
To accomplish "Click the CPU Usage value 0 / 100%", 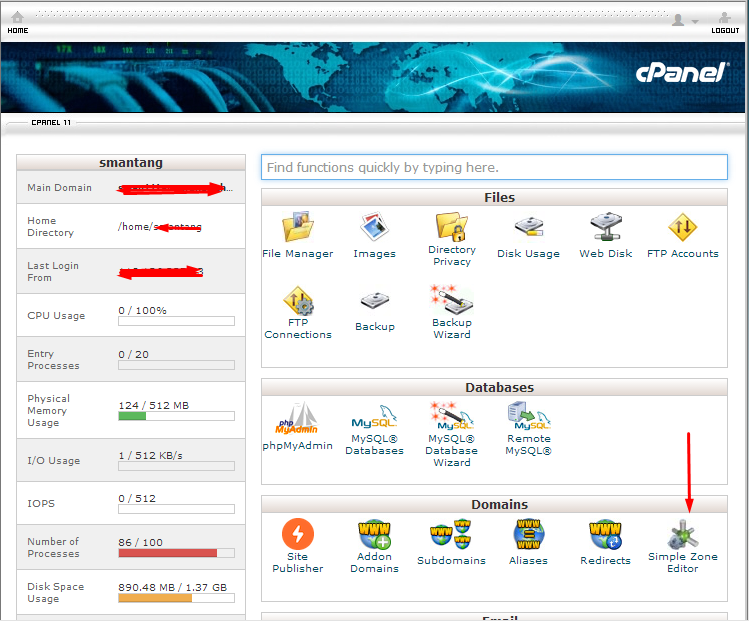I will pos(142,310).
